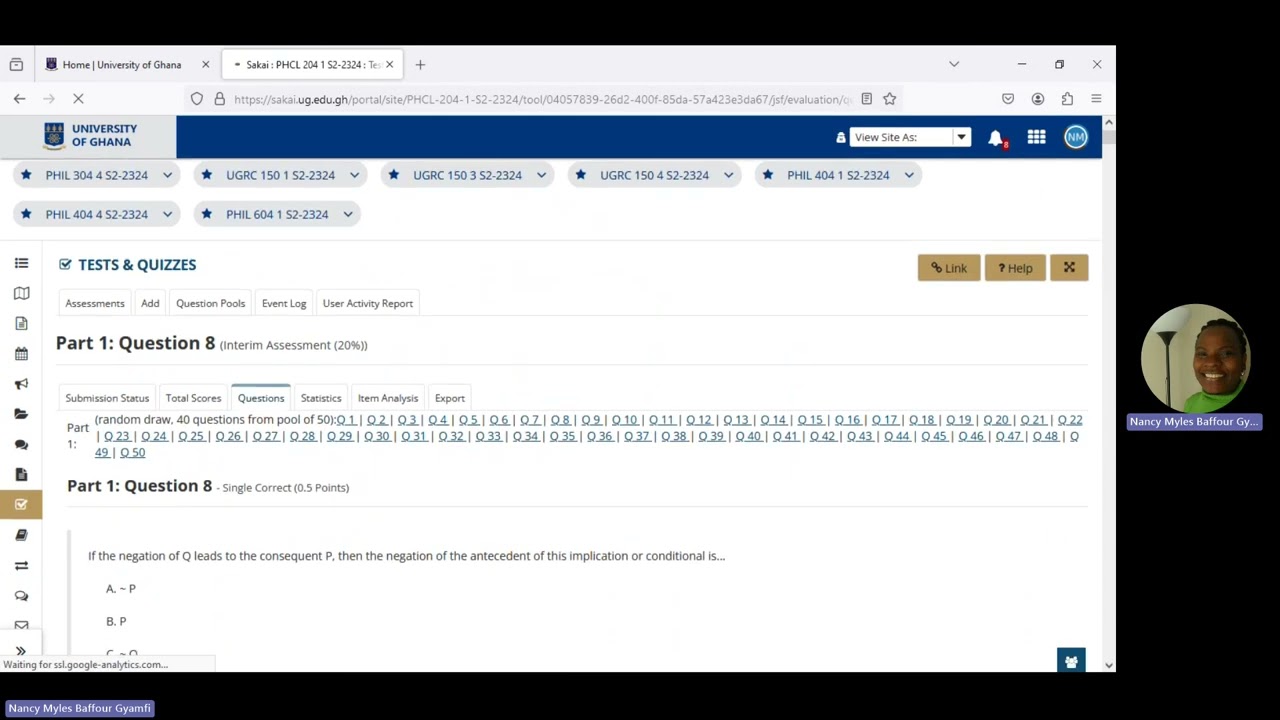The image size is (1280, 720).
Task: Switch to the Export tab
Action: (450, 398)
